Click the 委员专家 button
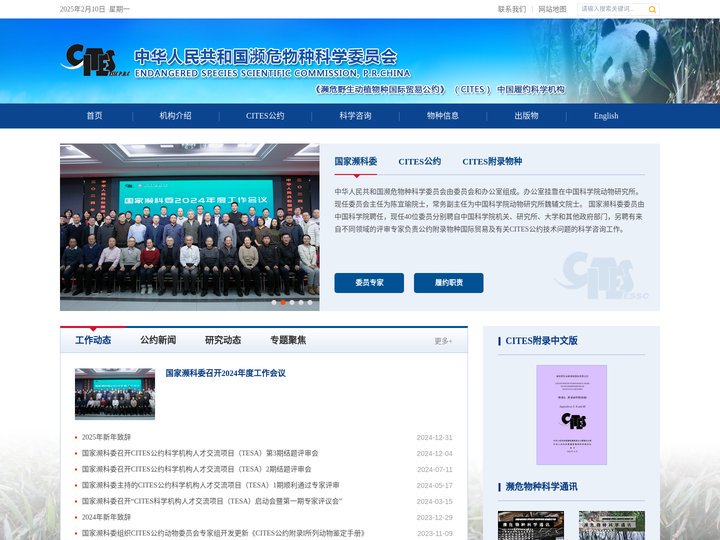 (x=369, y=283)
